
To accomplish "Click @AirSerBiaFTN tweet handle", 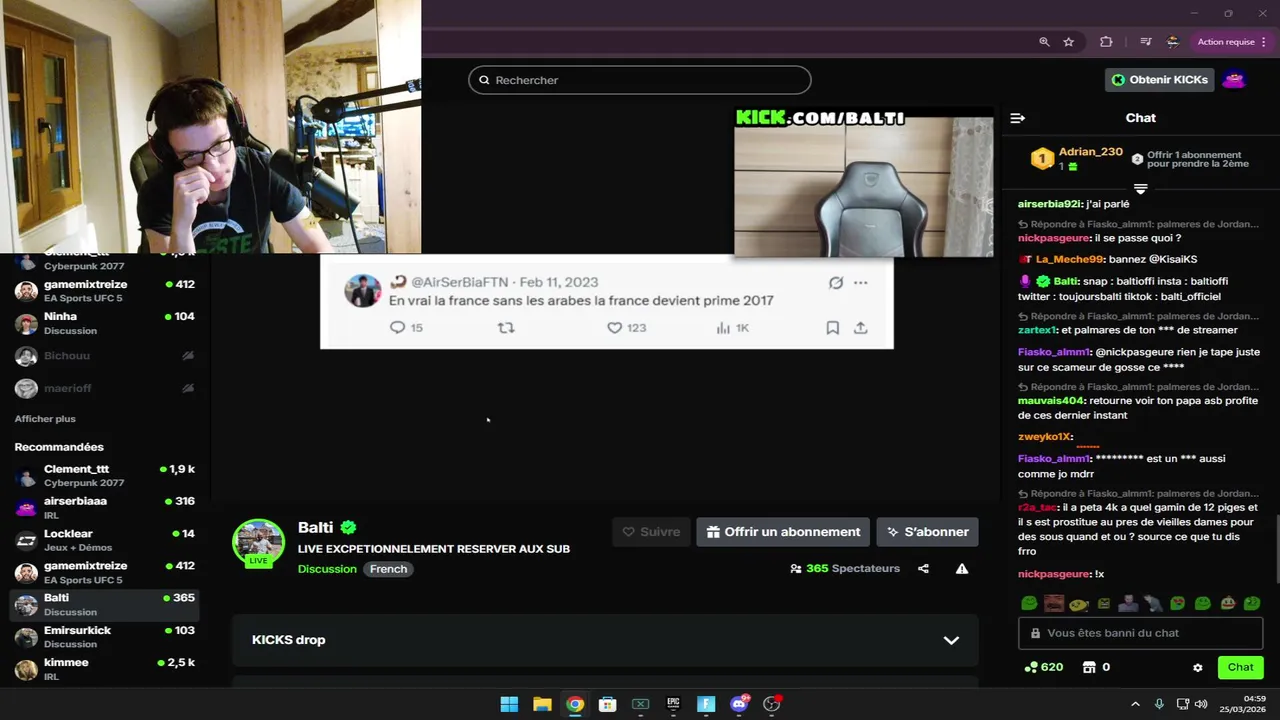I will click(460, 283).
